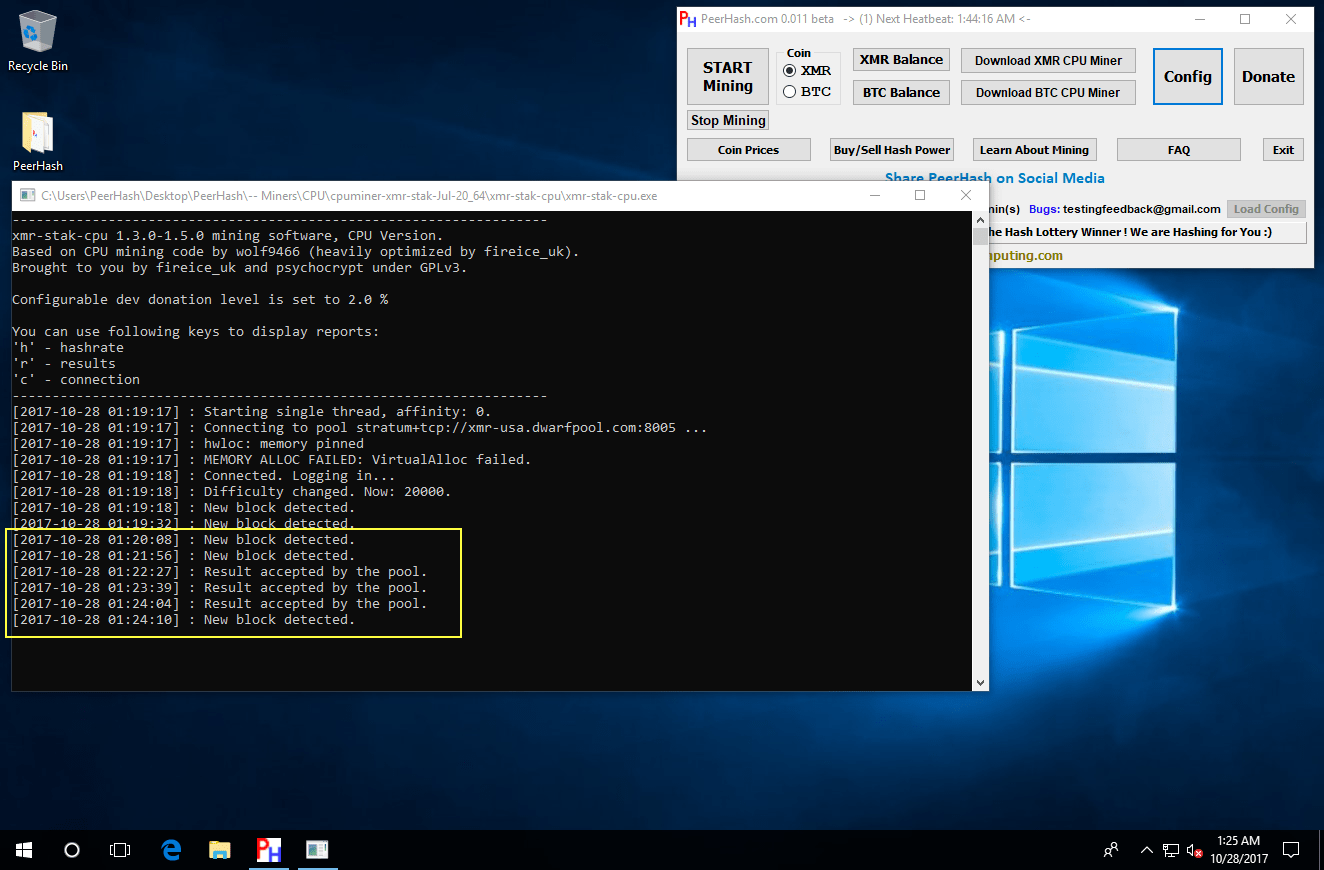Viewport: 1324px width, 870px height.
Task: Close the xmr-stak-cpu console window
Action: click(966, 195)
